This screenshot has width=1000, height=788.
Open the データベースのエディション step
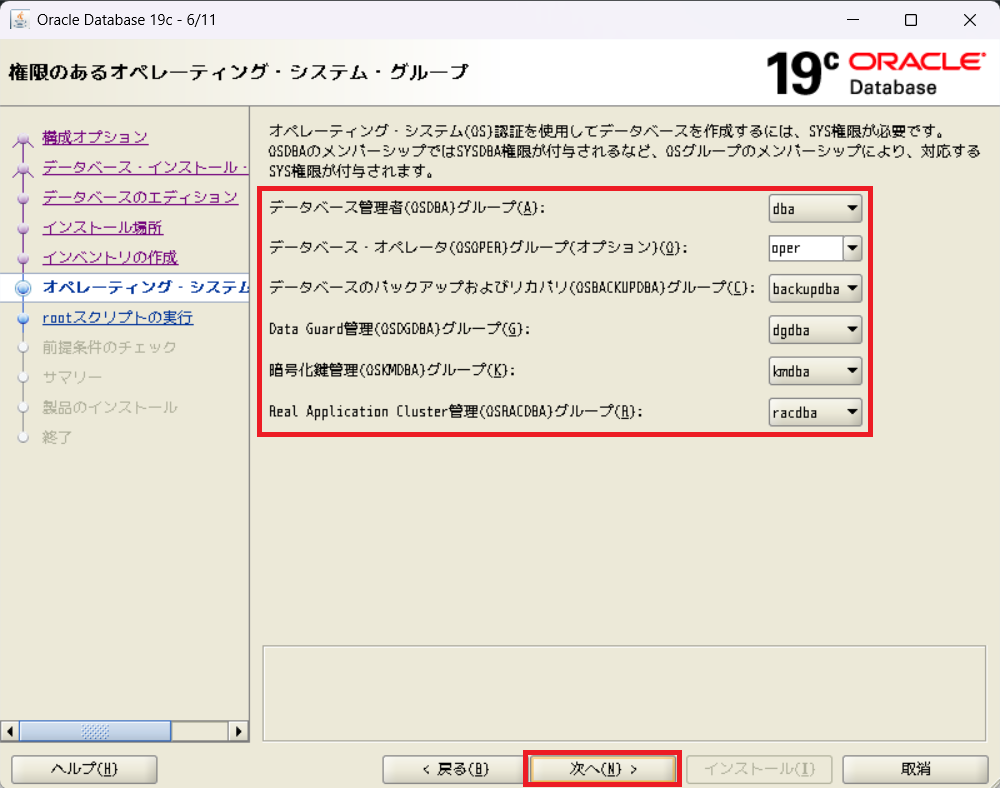tap(140, 197)
